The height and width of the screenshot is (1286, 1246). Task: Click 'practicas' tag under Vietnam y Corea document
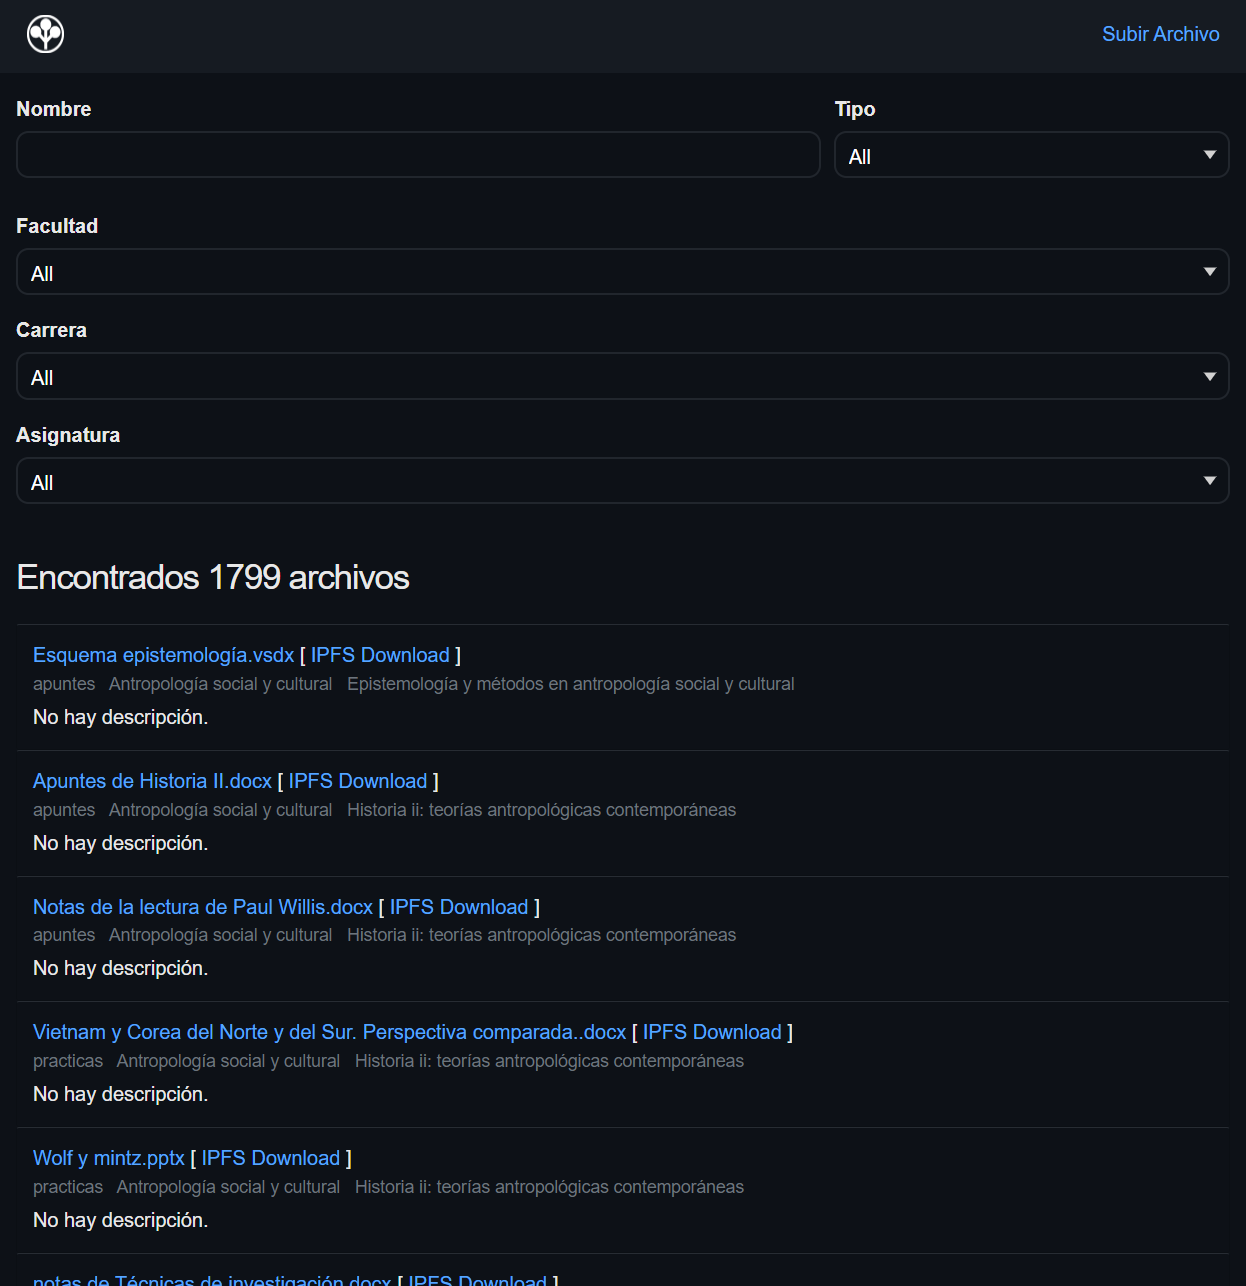68,1061
